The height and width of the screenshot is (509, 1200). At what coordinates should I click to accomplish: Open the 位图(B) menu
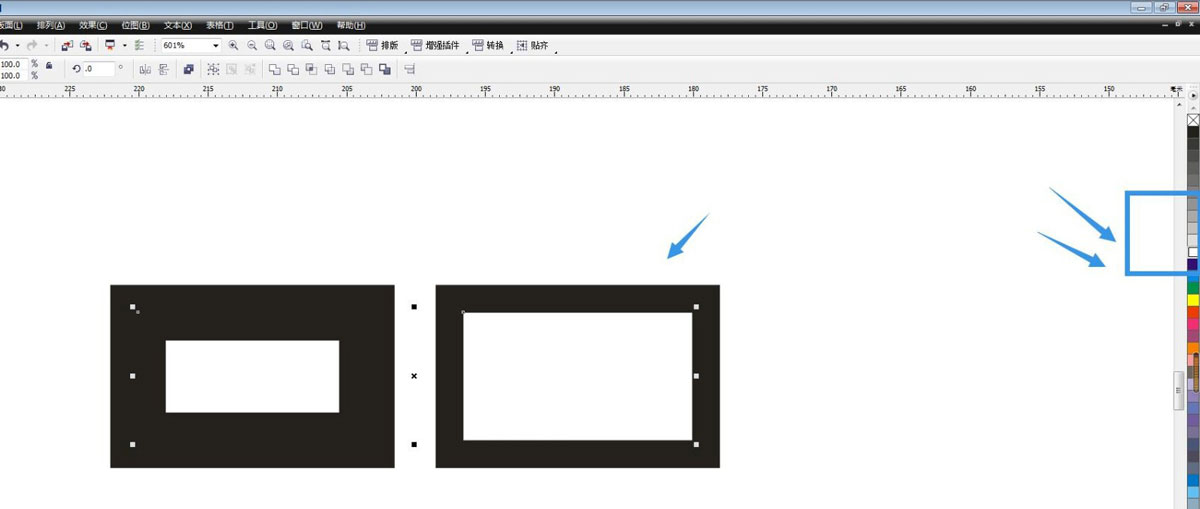pyautogui.click(x=135, y=25)
